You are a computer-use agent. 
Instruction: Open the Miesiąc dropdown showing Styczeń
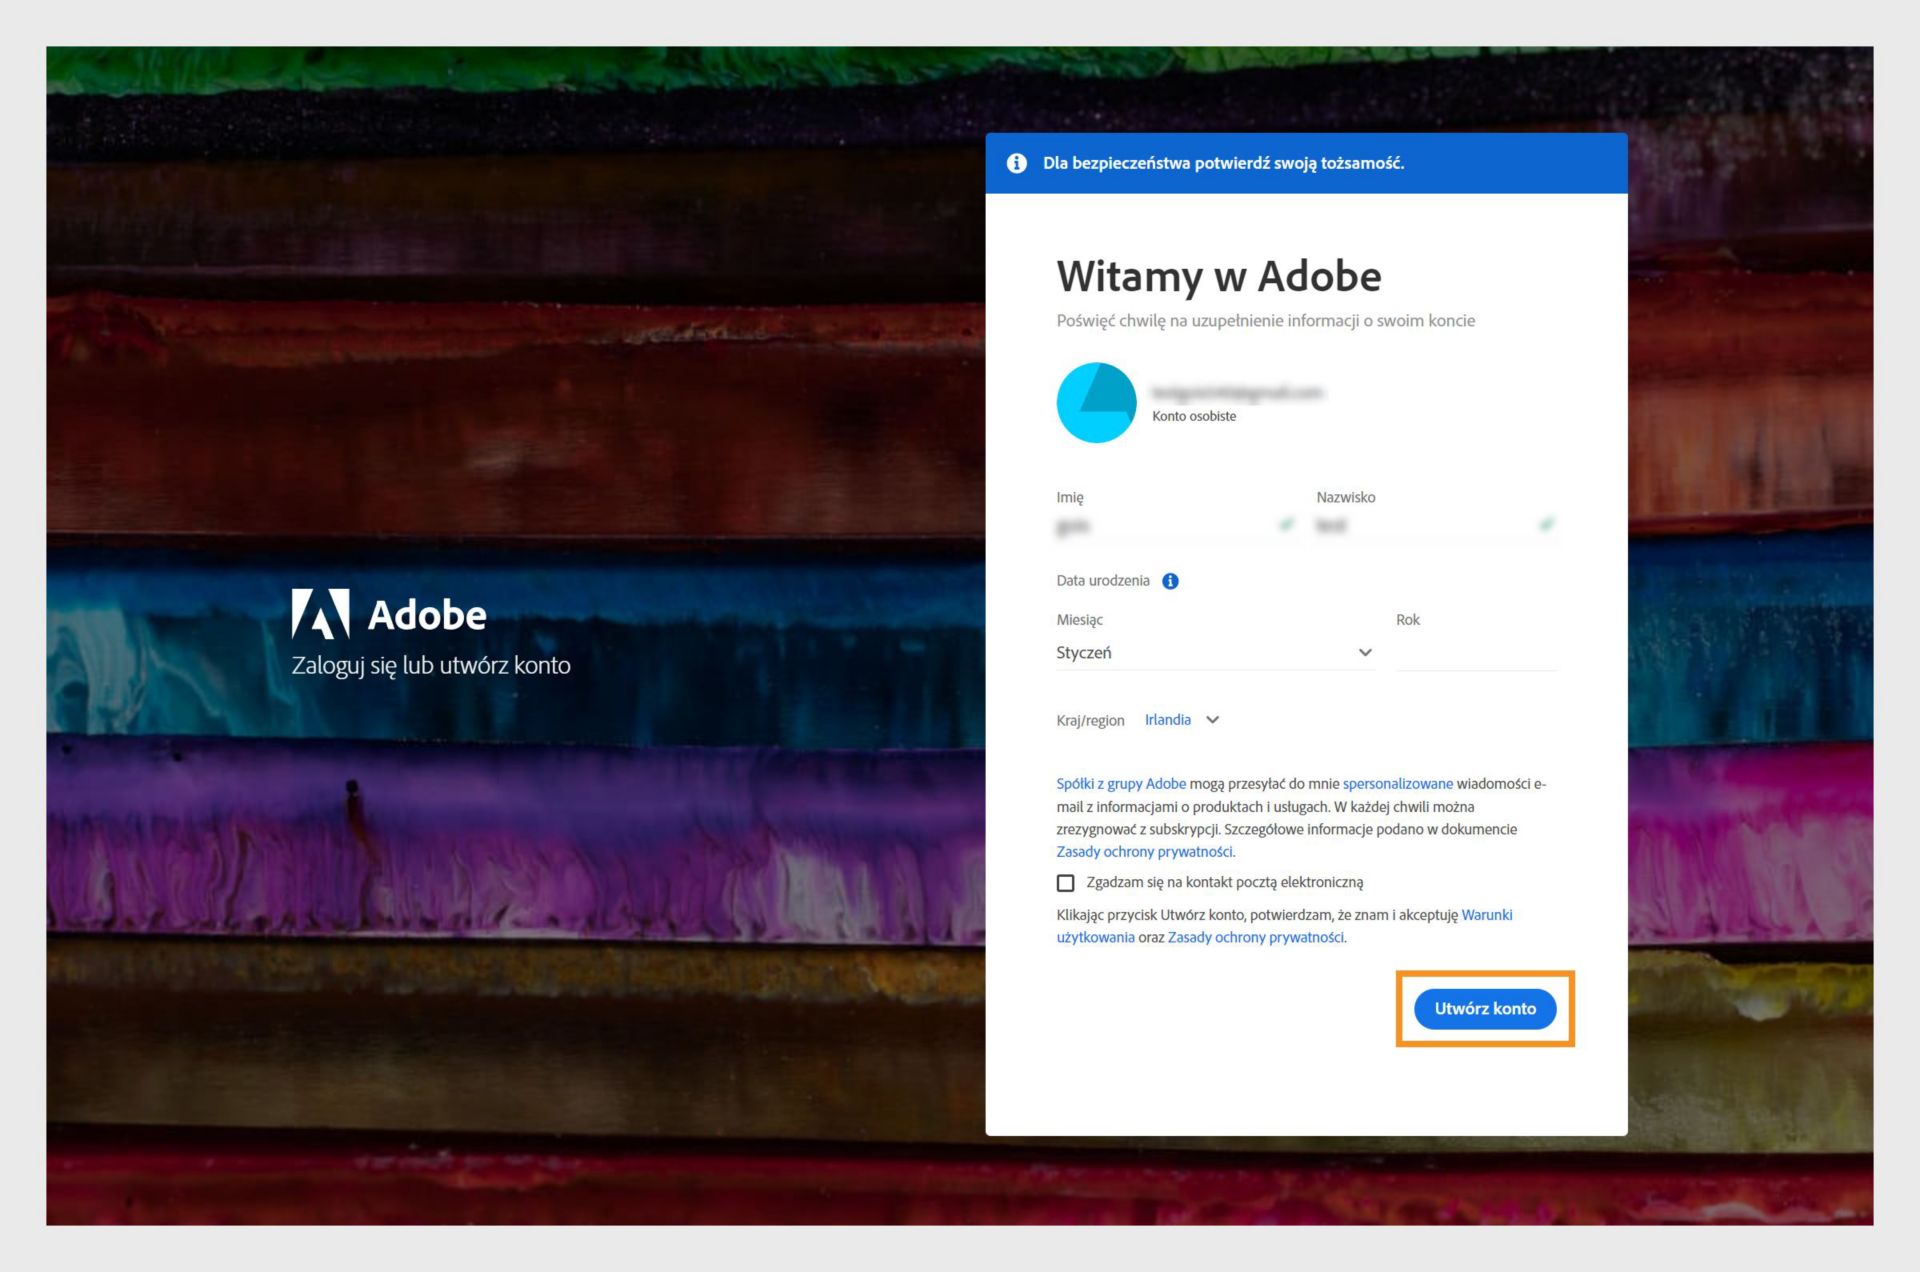[1200, 653]
